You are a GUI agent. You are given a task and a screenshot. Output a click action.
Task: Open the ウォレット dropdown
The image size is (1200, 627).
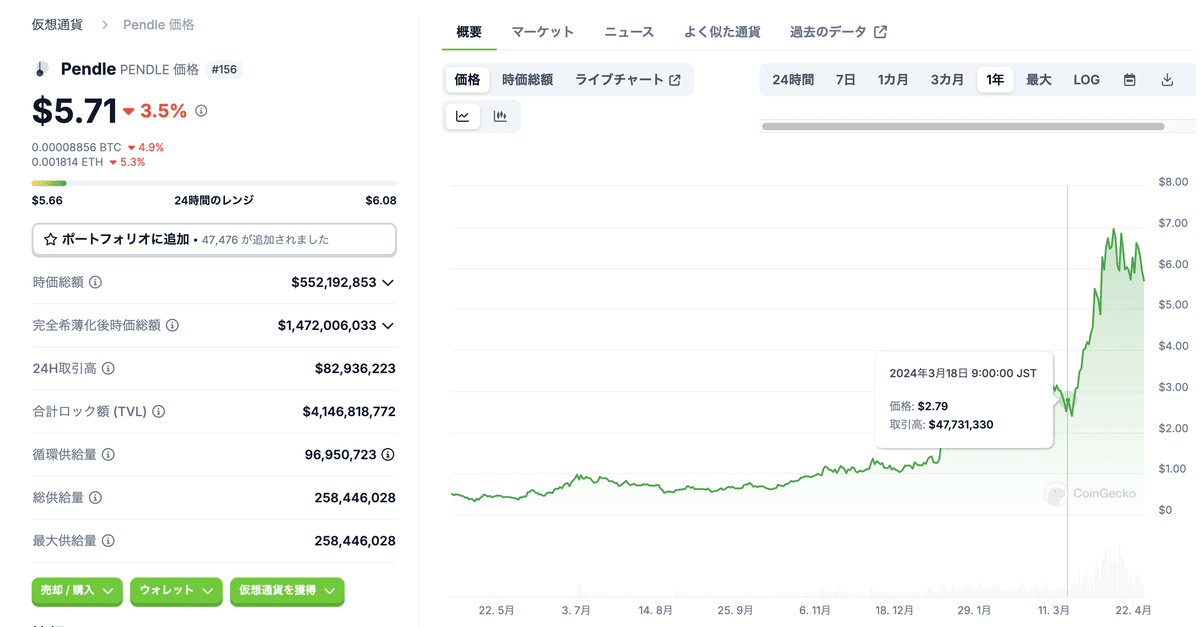(176, 591)
